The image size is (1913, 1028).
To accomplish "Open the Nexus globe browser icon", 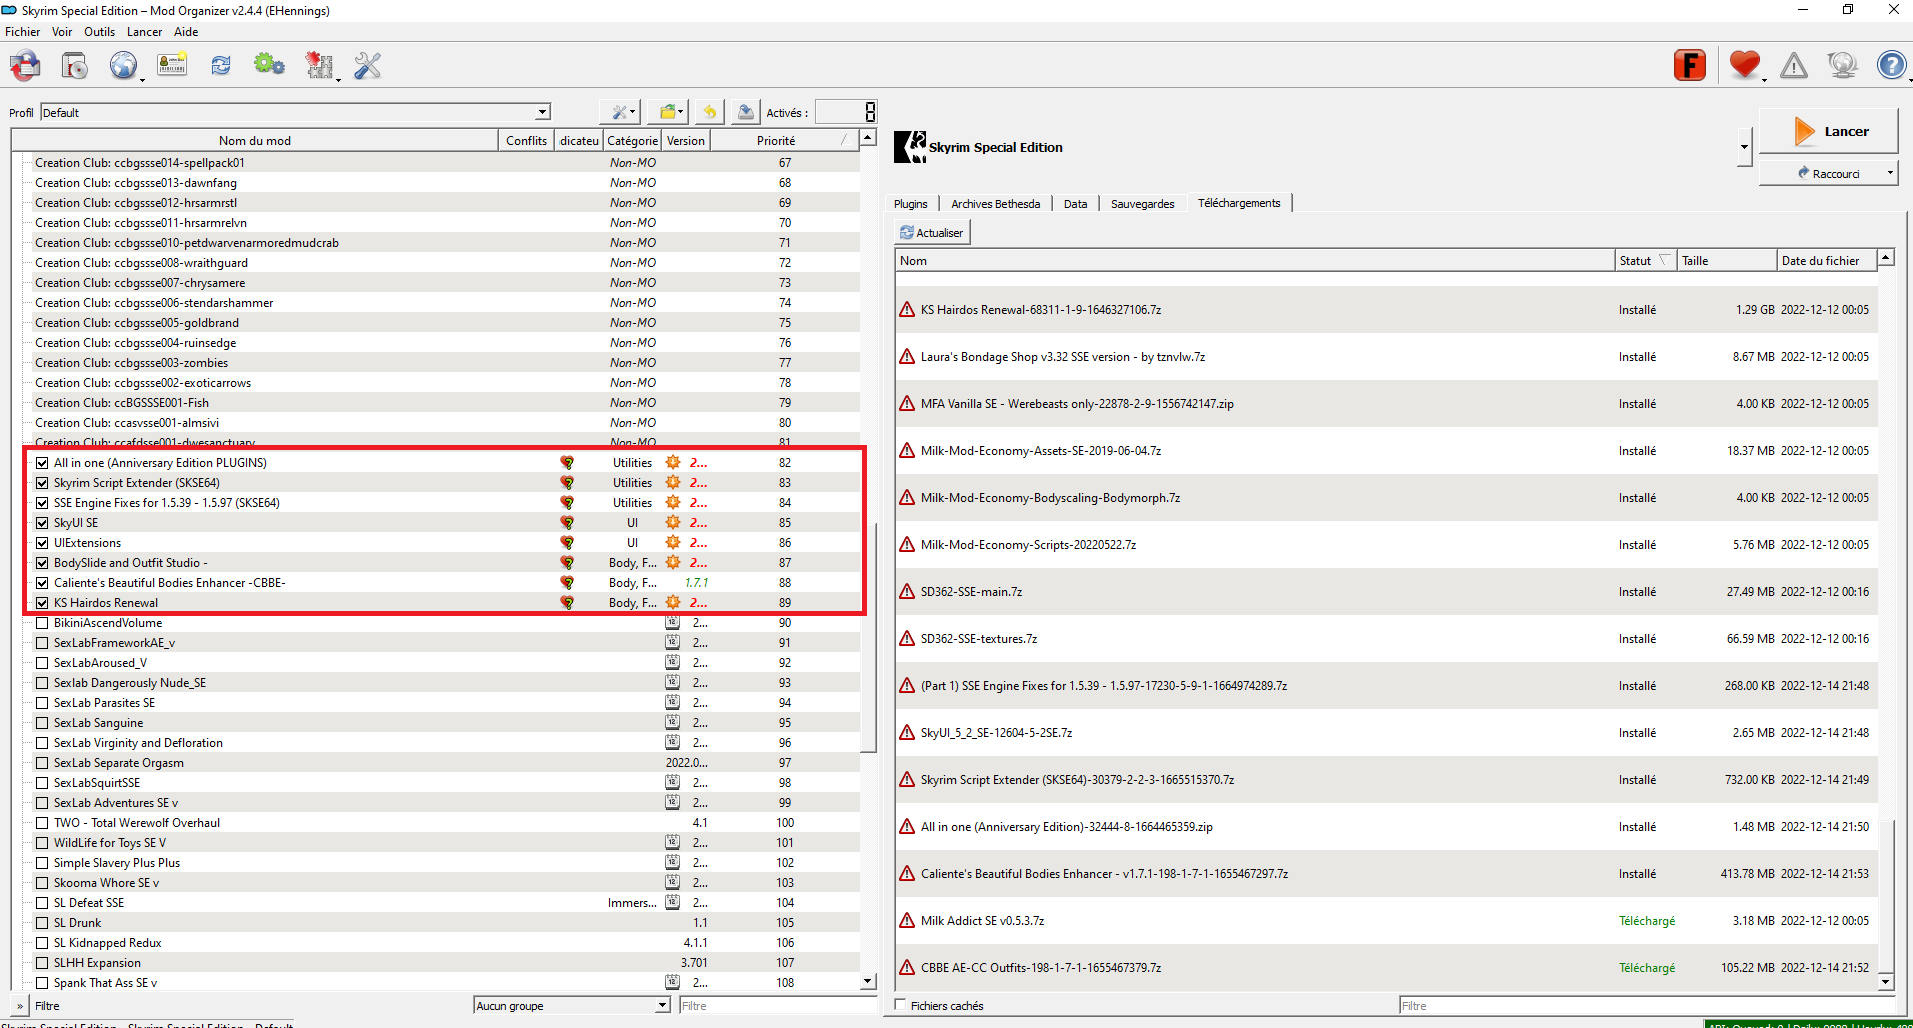I will point(123,66).
